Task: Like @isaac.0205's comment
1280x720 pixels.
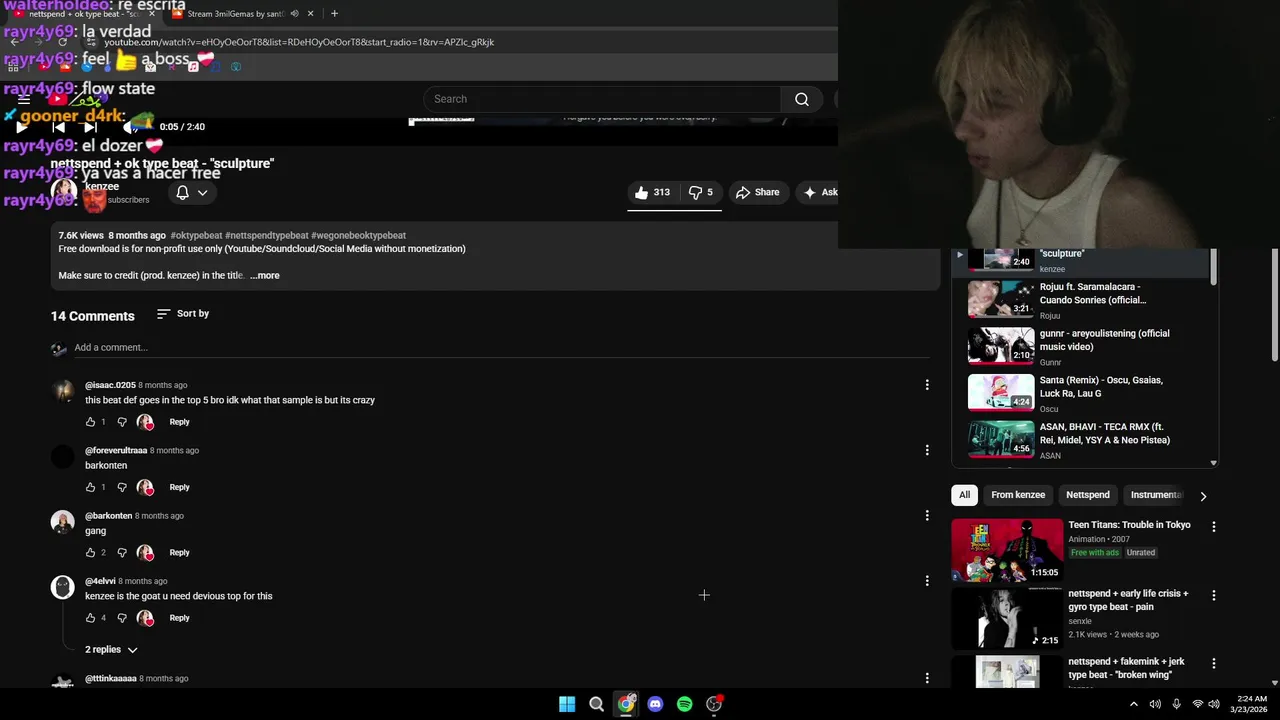Action: click(90, 422)
